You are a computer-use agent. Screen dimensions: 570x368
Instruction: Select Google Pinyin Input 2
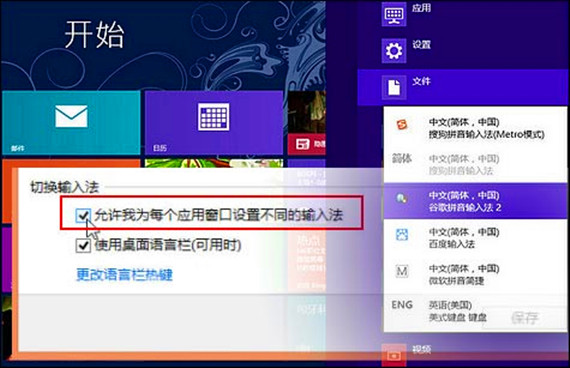pyautogui.click(x=475, y=201)
